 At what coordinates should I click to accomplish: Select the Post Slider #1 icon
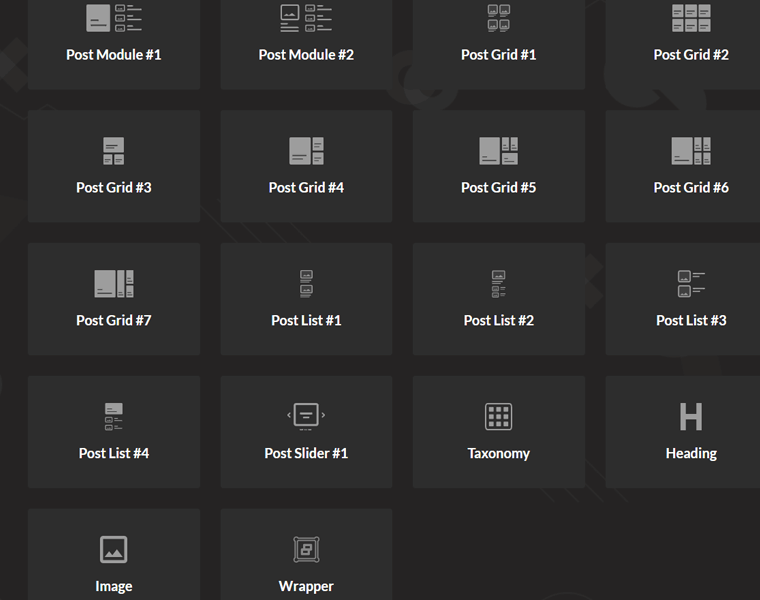(x=306, y=416)
